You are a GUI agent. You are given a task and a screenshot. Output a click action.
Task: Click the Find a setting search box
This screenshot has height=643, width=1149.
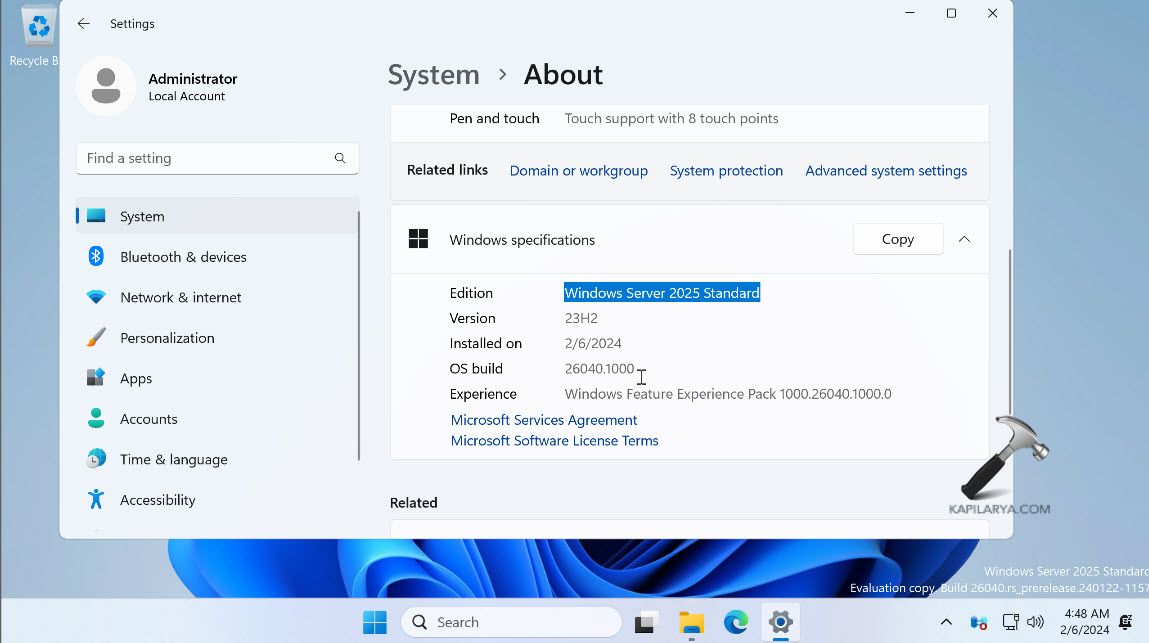(205, 158)
